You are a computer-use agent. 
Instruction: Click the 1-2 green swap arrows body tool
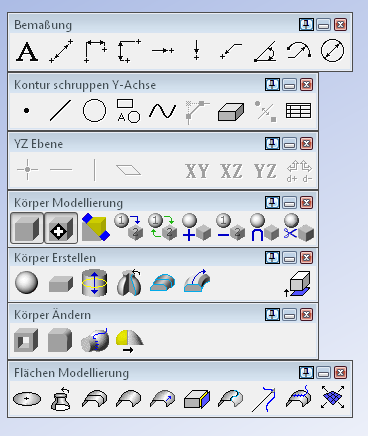(x=163, y=227)
